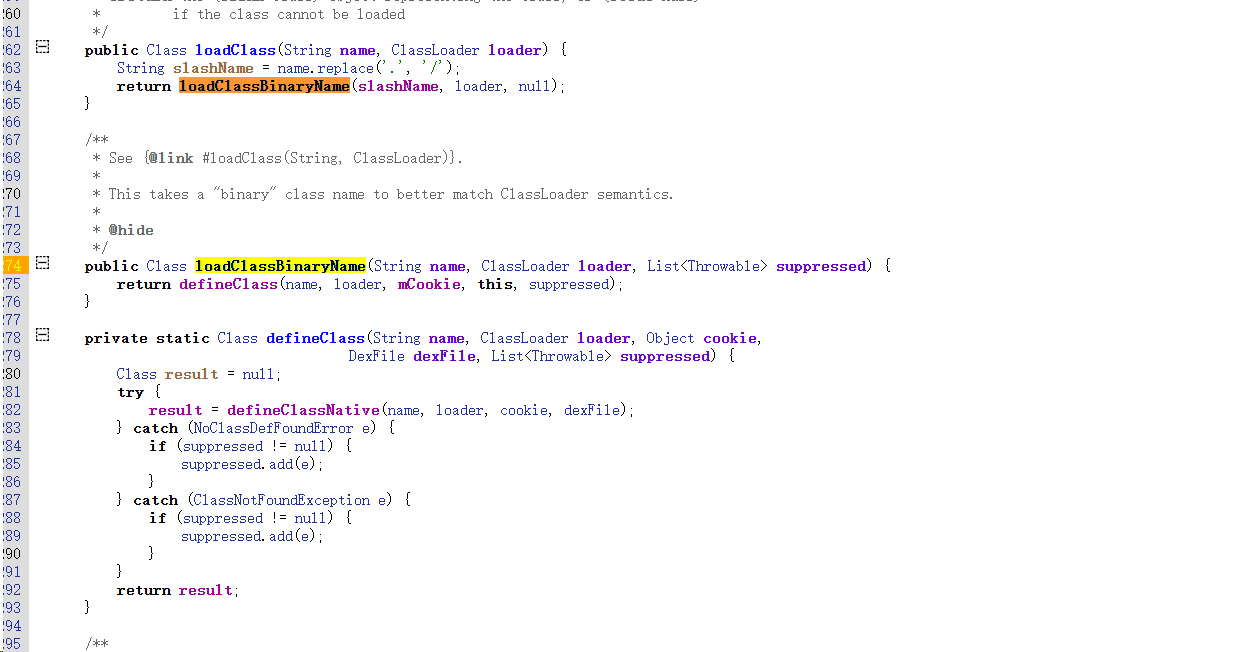Click defineClass in the private static declaration
This screenshot has width=1252, height=652.
(x=315, y=338)
